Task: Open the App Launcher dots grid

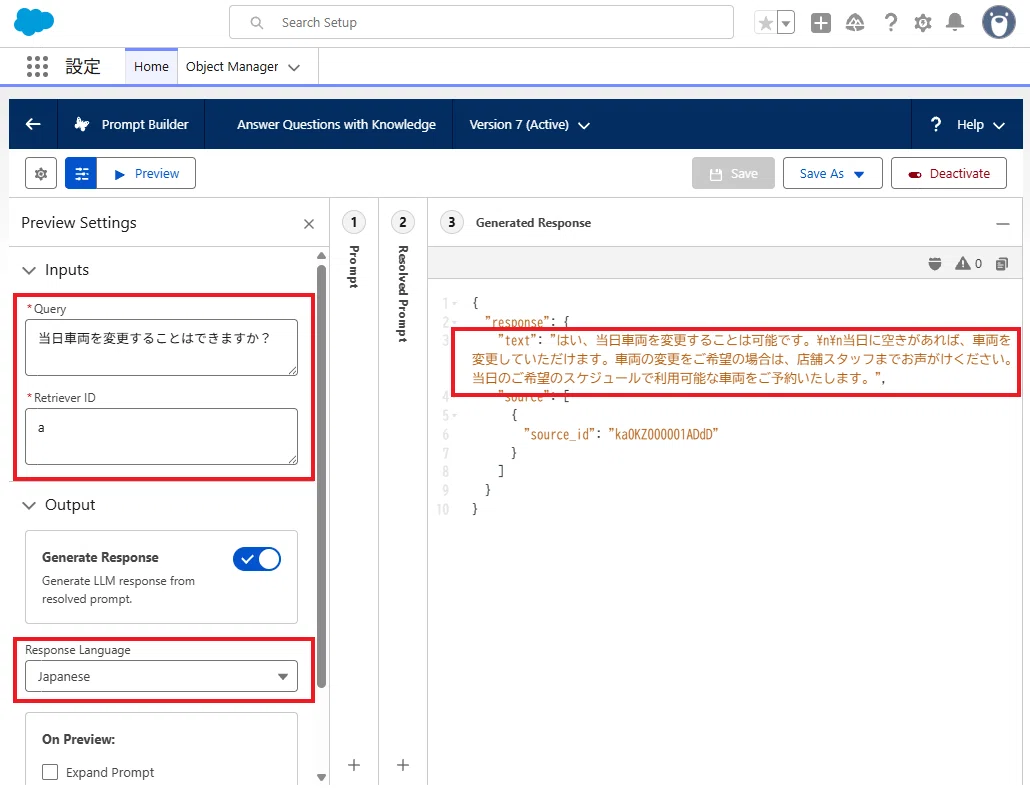Action: (37, 66)
